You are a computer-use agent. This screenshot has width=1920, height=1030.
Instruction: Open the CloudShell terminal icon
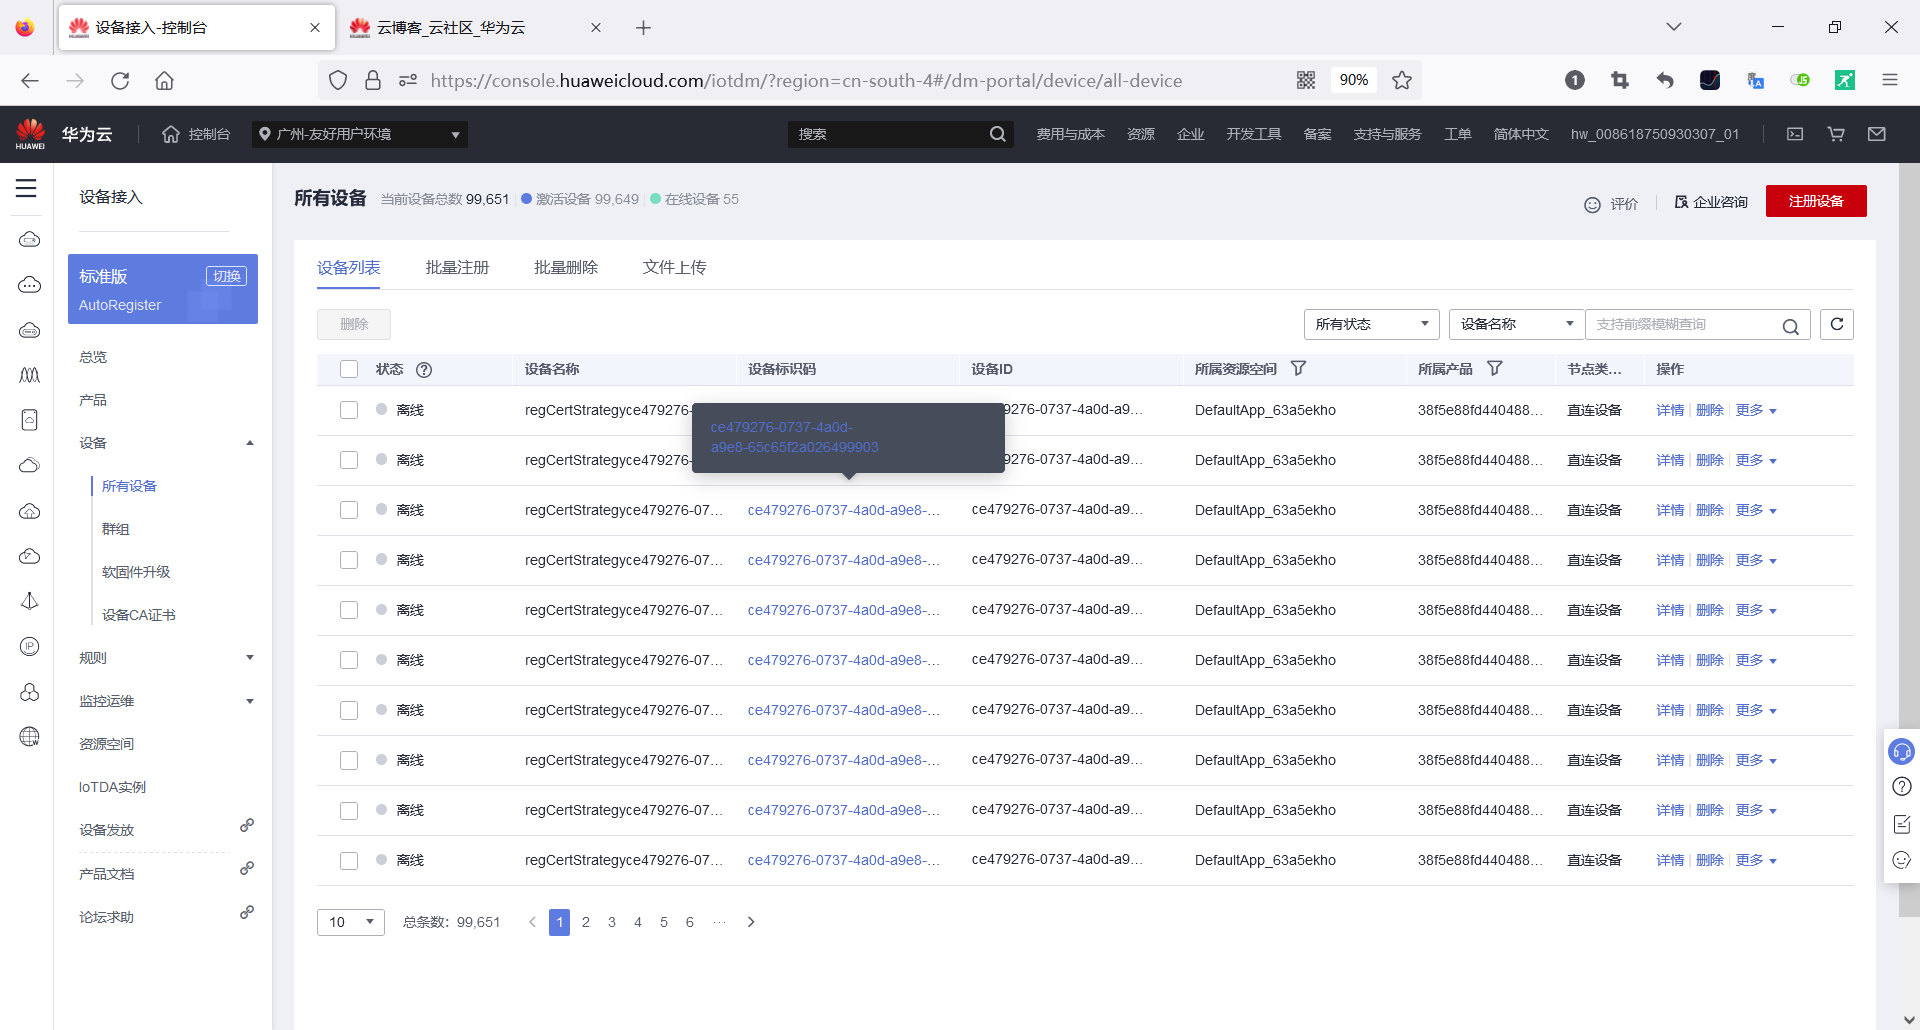point(1795,134)
